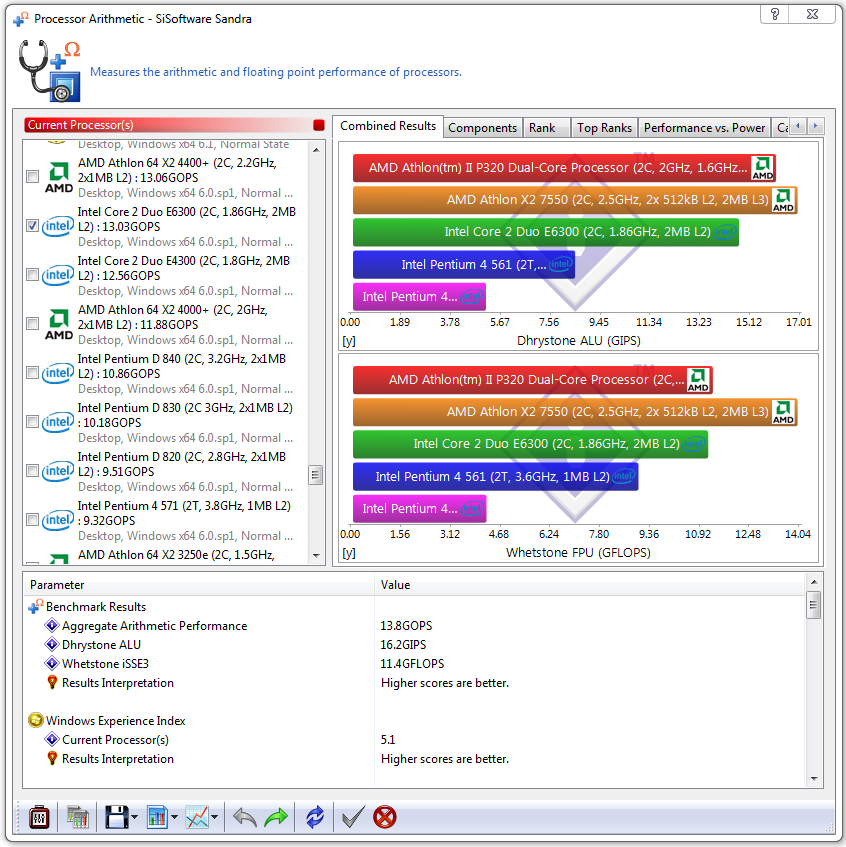Click the tab strip left scroll arrow
The height and width of the screenshot is (847, 846).
click(798, 126)
